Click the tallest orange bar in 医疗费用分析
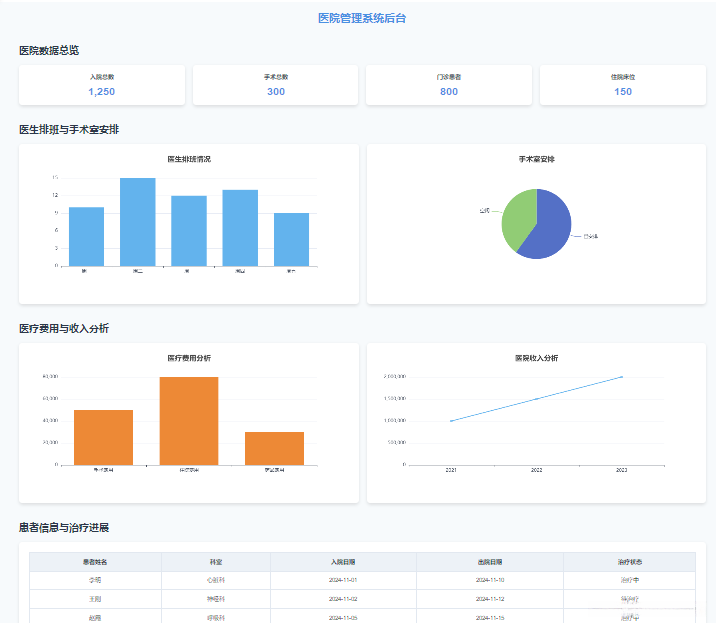 click(x=189, y=421)
